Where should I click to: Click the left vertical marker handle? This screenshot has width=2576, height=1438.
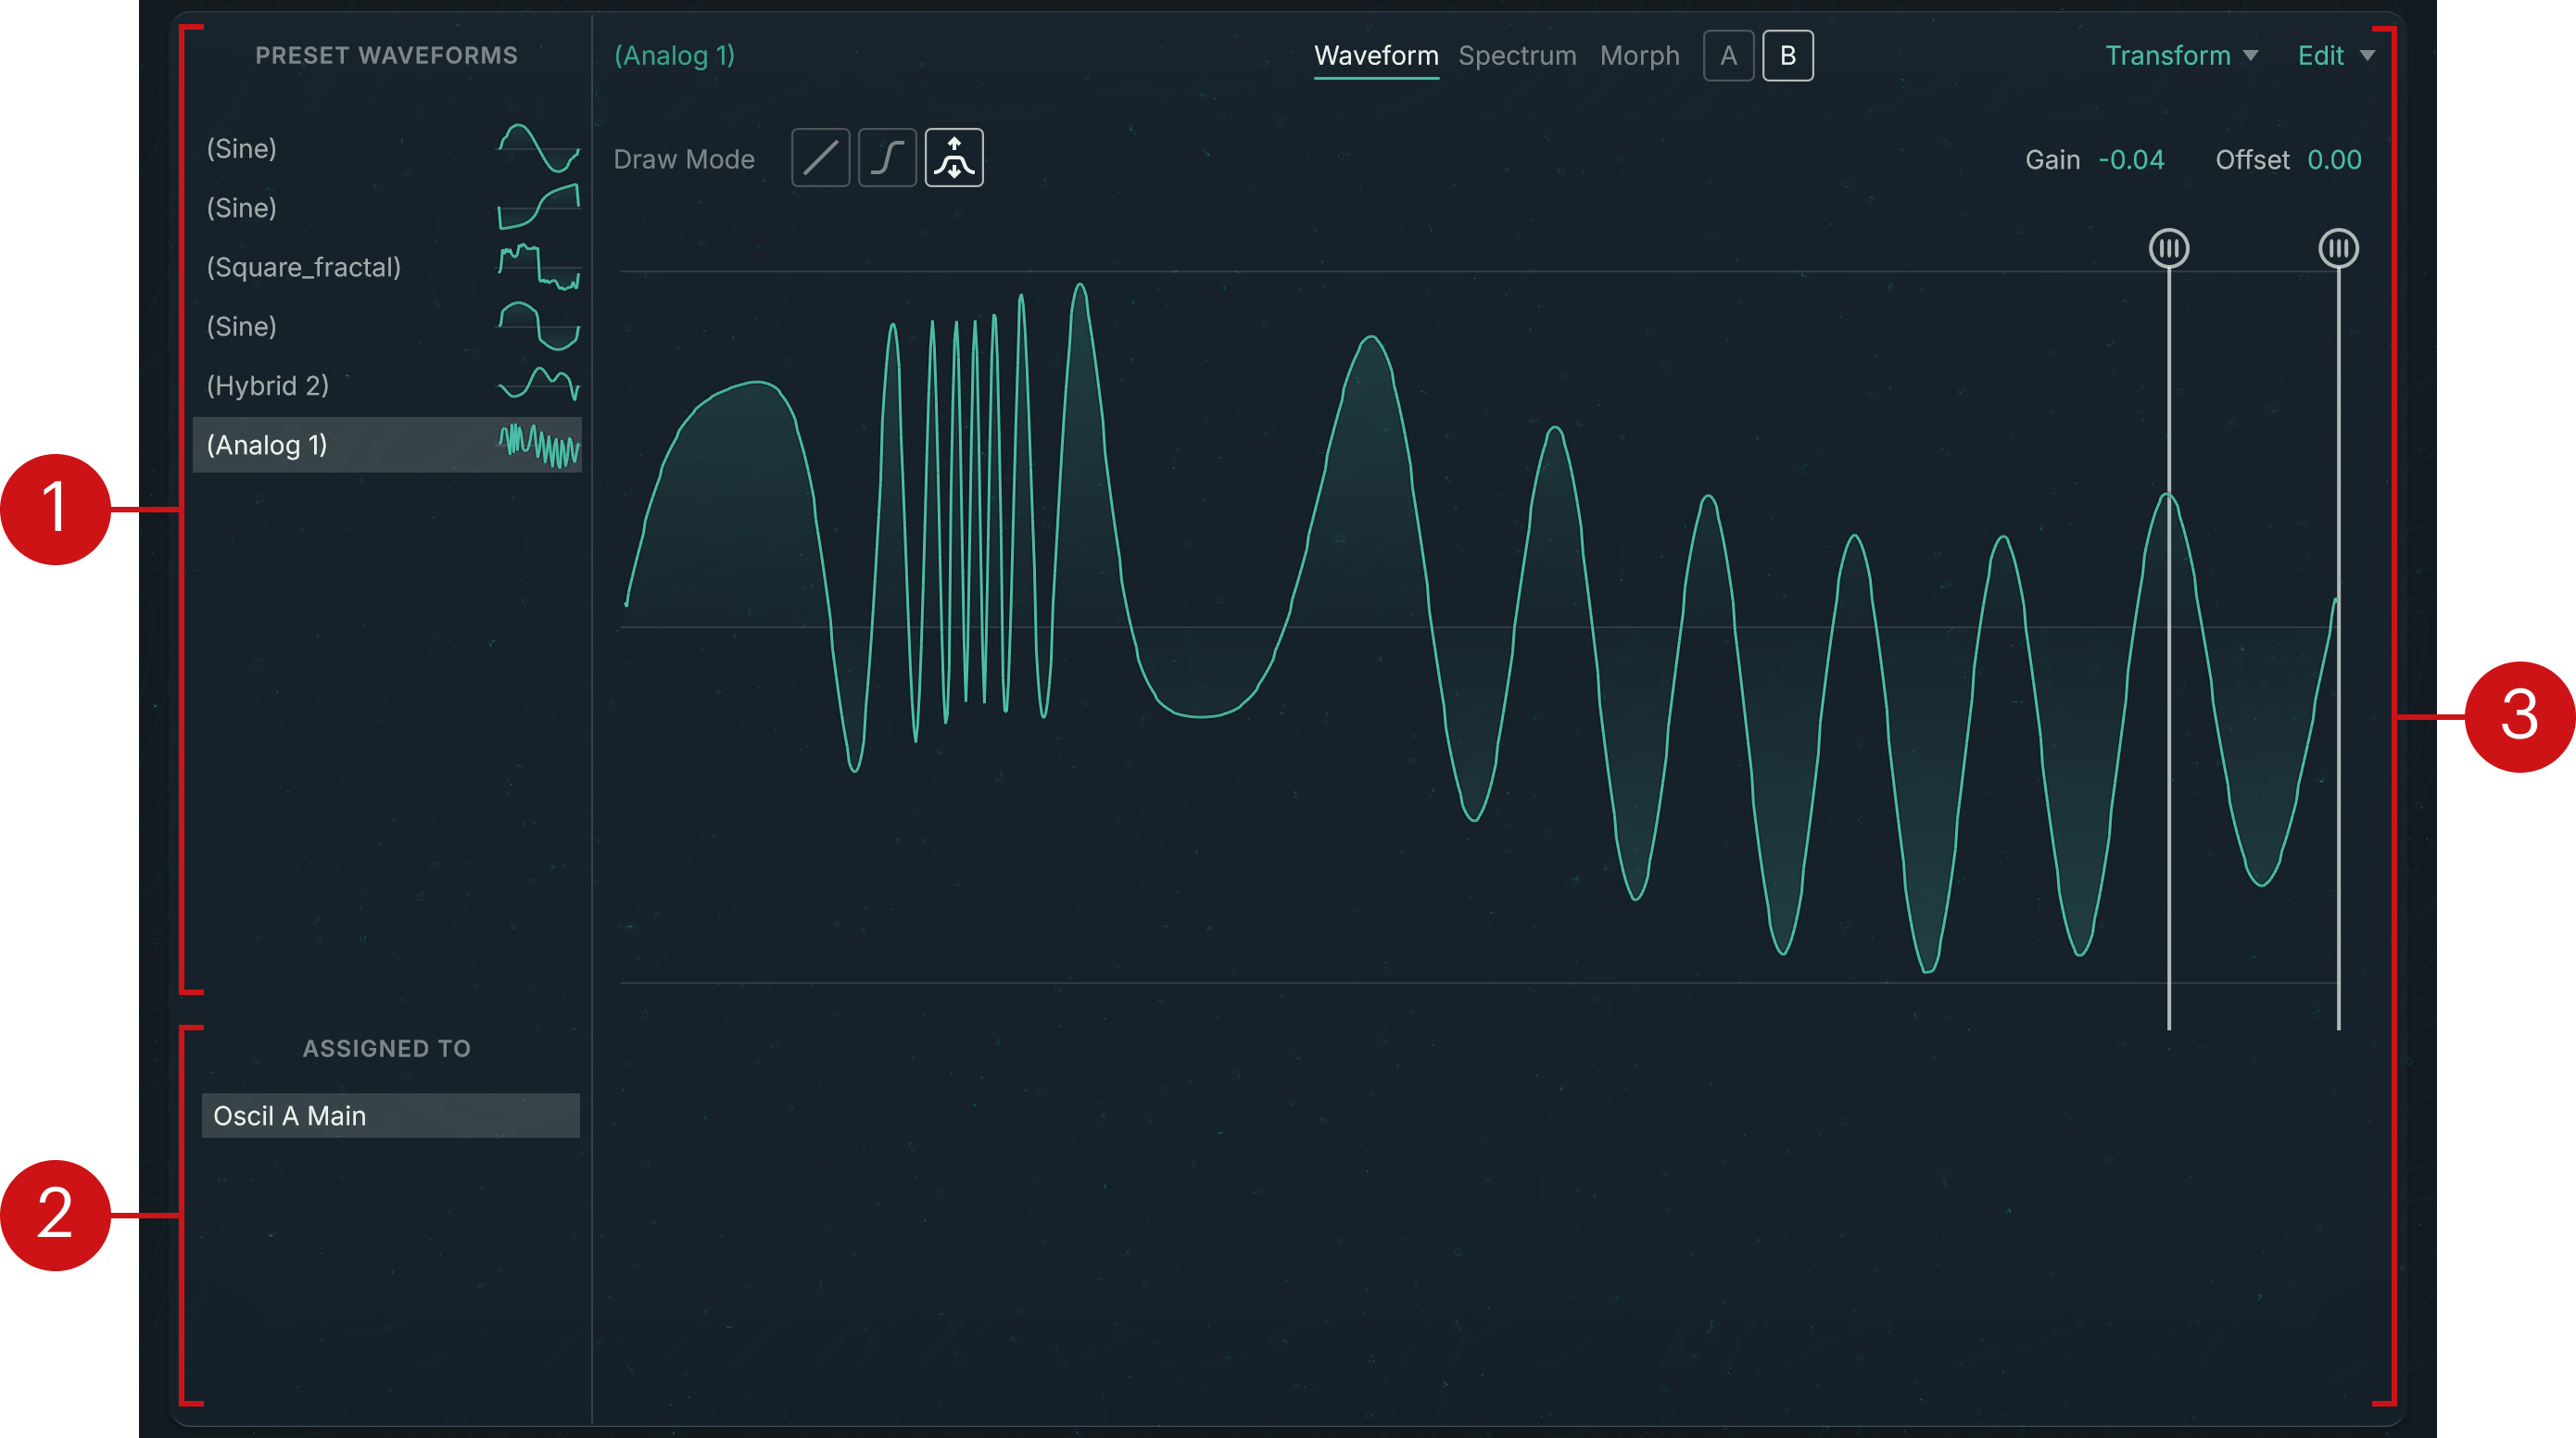click(x=2168, y=248)
